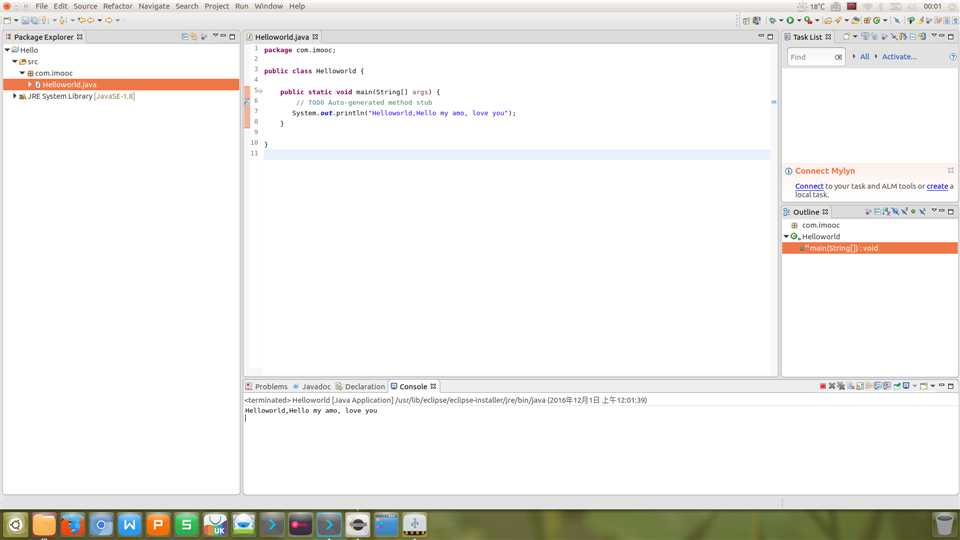Open WPS Writer from the dock
Screen dimensions: 960x540
pos(129,525)
